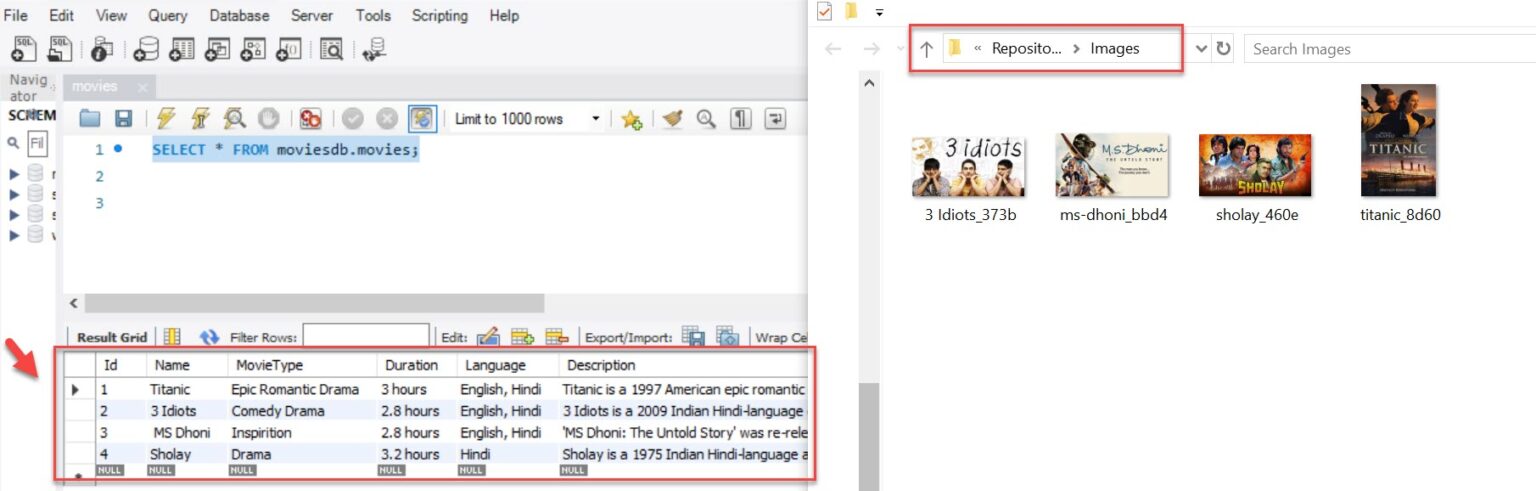Execute the SQL query with lightning bolt
The width and height of the screenshot is (1536, 491).
tap(166, 119)
